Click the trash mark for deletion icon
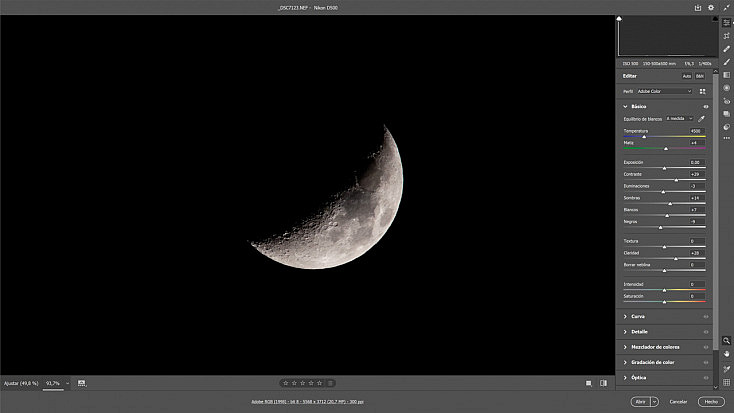Screen dimensions: 734x413 [330, 383]
